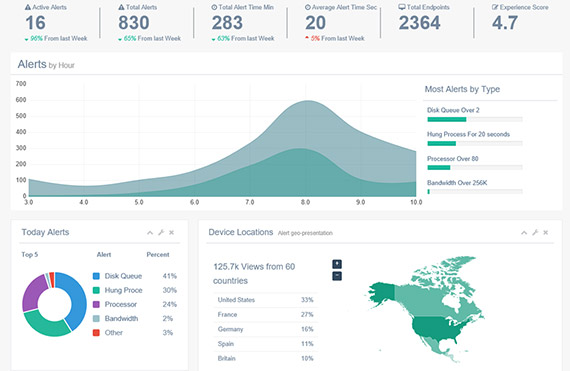Click the Processor Over 80 progress bar
The image size is (570, 371).
[475, 168]
